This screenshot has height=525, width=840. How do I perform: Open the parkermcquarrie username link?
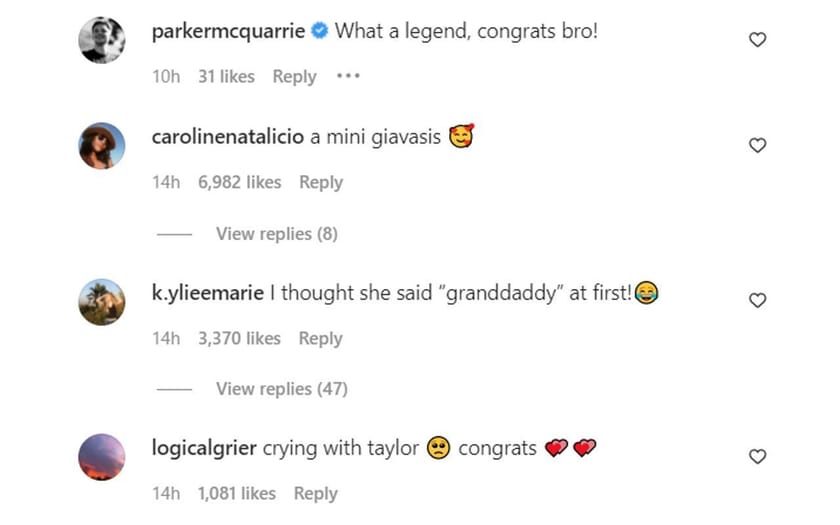[x=228, y=31]
